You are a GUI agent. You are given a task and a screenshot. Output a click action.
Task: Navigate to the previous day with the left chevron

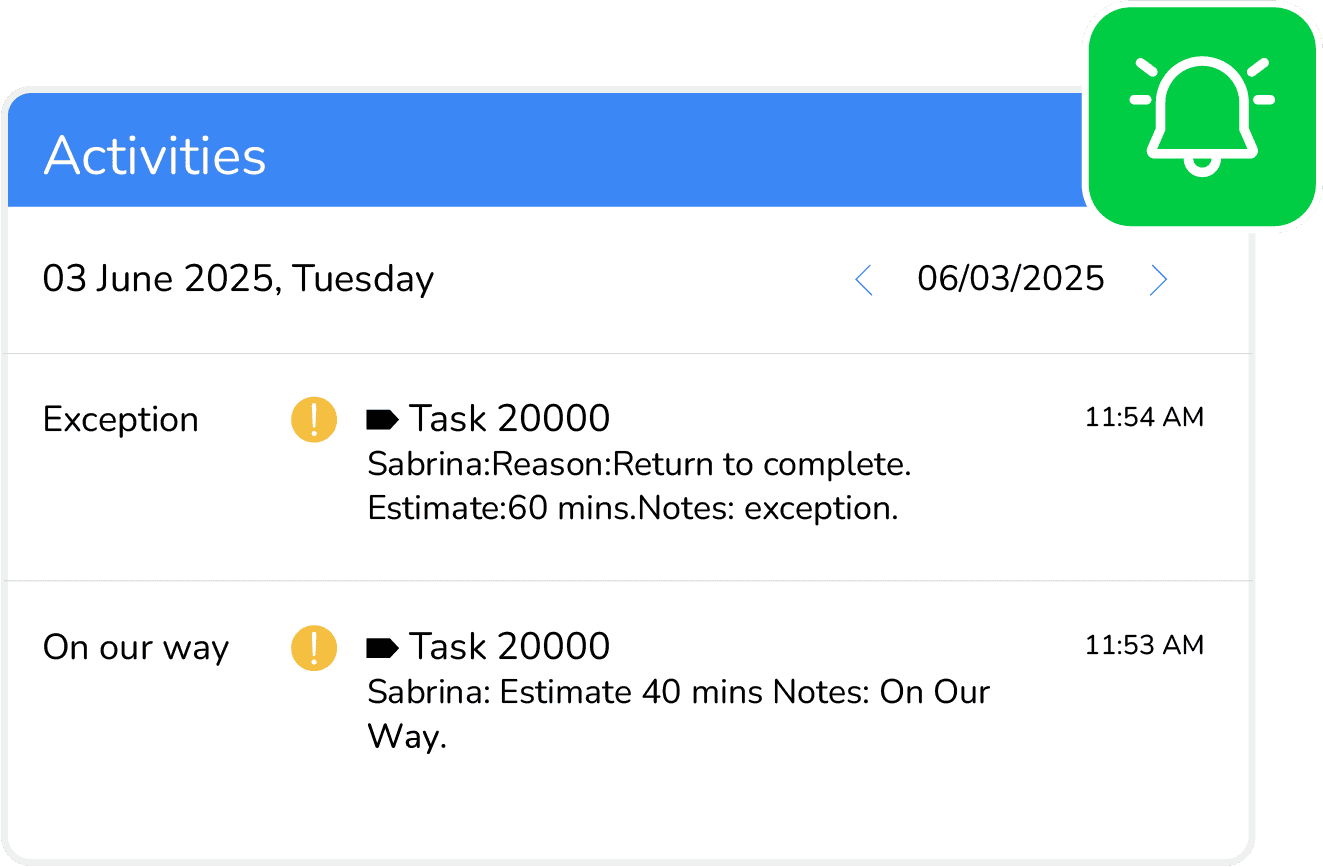863,280
